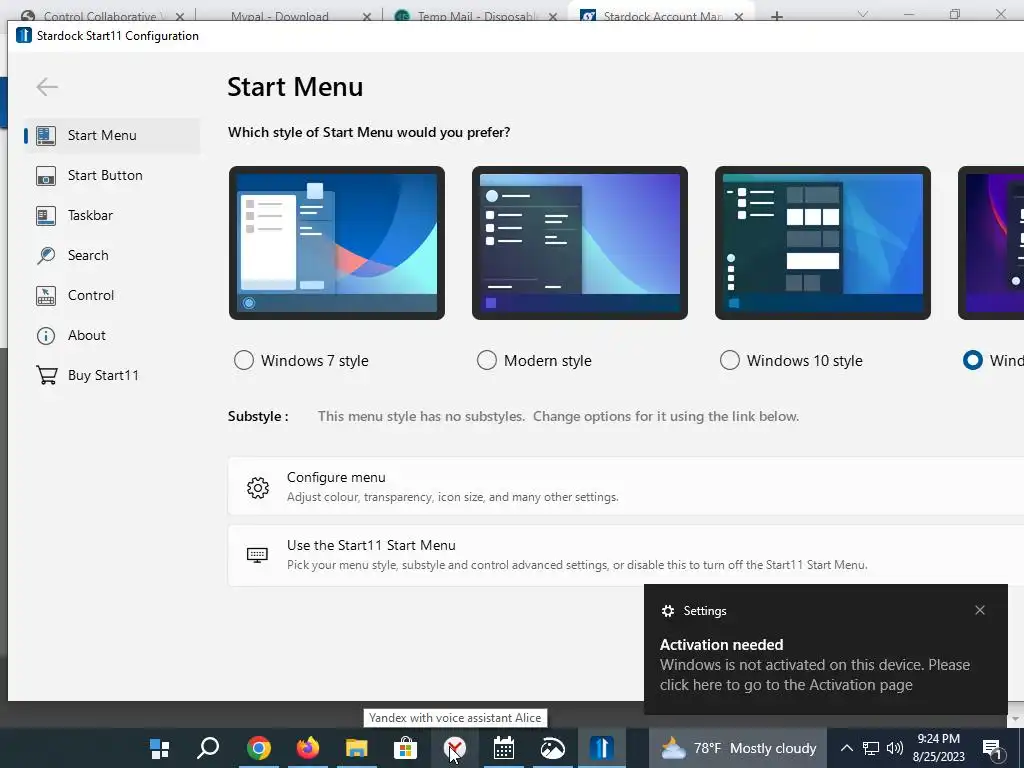Open the Buy Start11 page
The image size is (1024, 768).
pos(112,375)
